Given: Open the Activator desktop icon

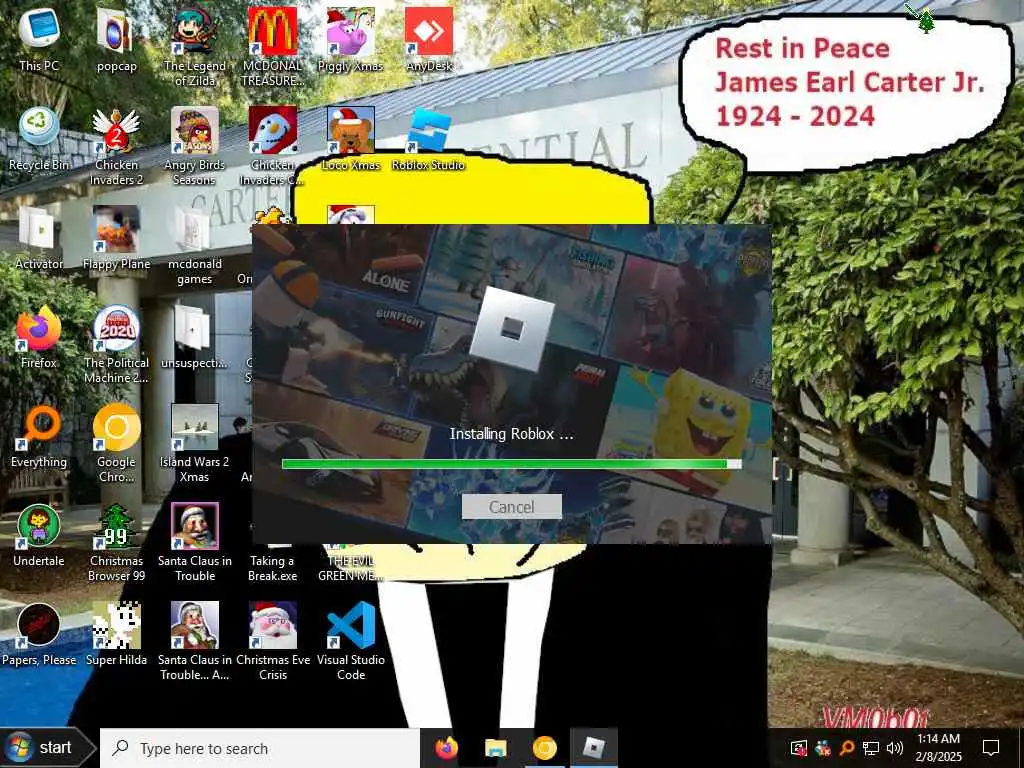Looking at the screenshot, I should [x=39, y=238].
